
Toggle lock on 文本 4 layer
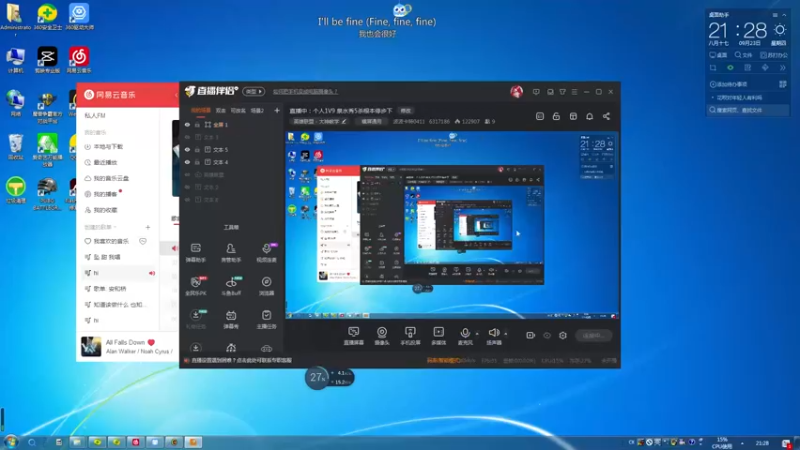click(x=197, y=162)
